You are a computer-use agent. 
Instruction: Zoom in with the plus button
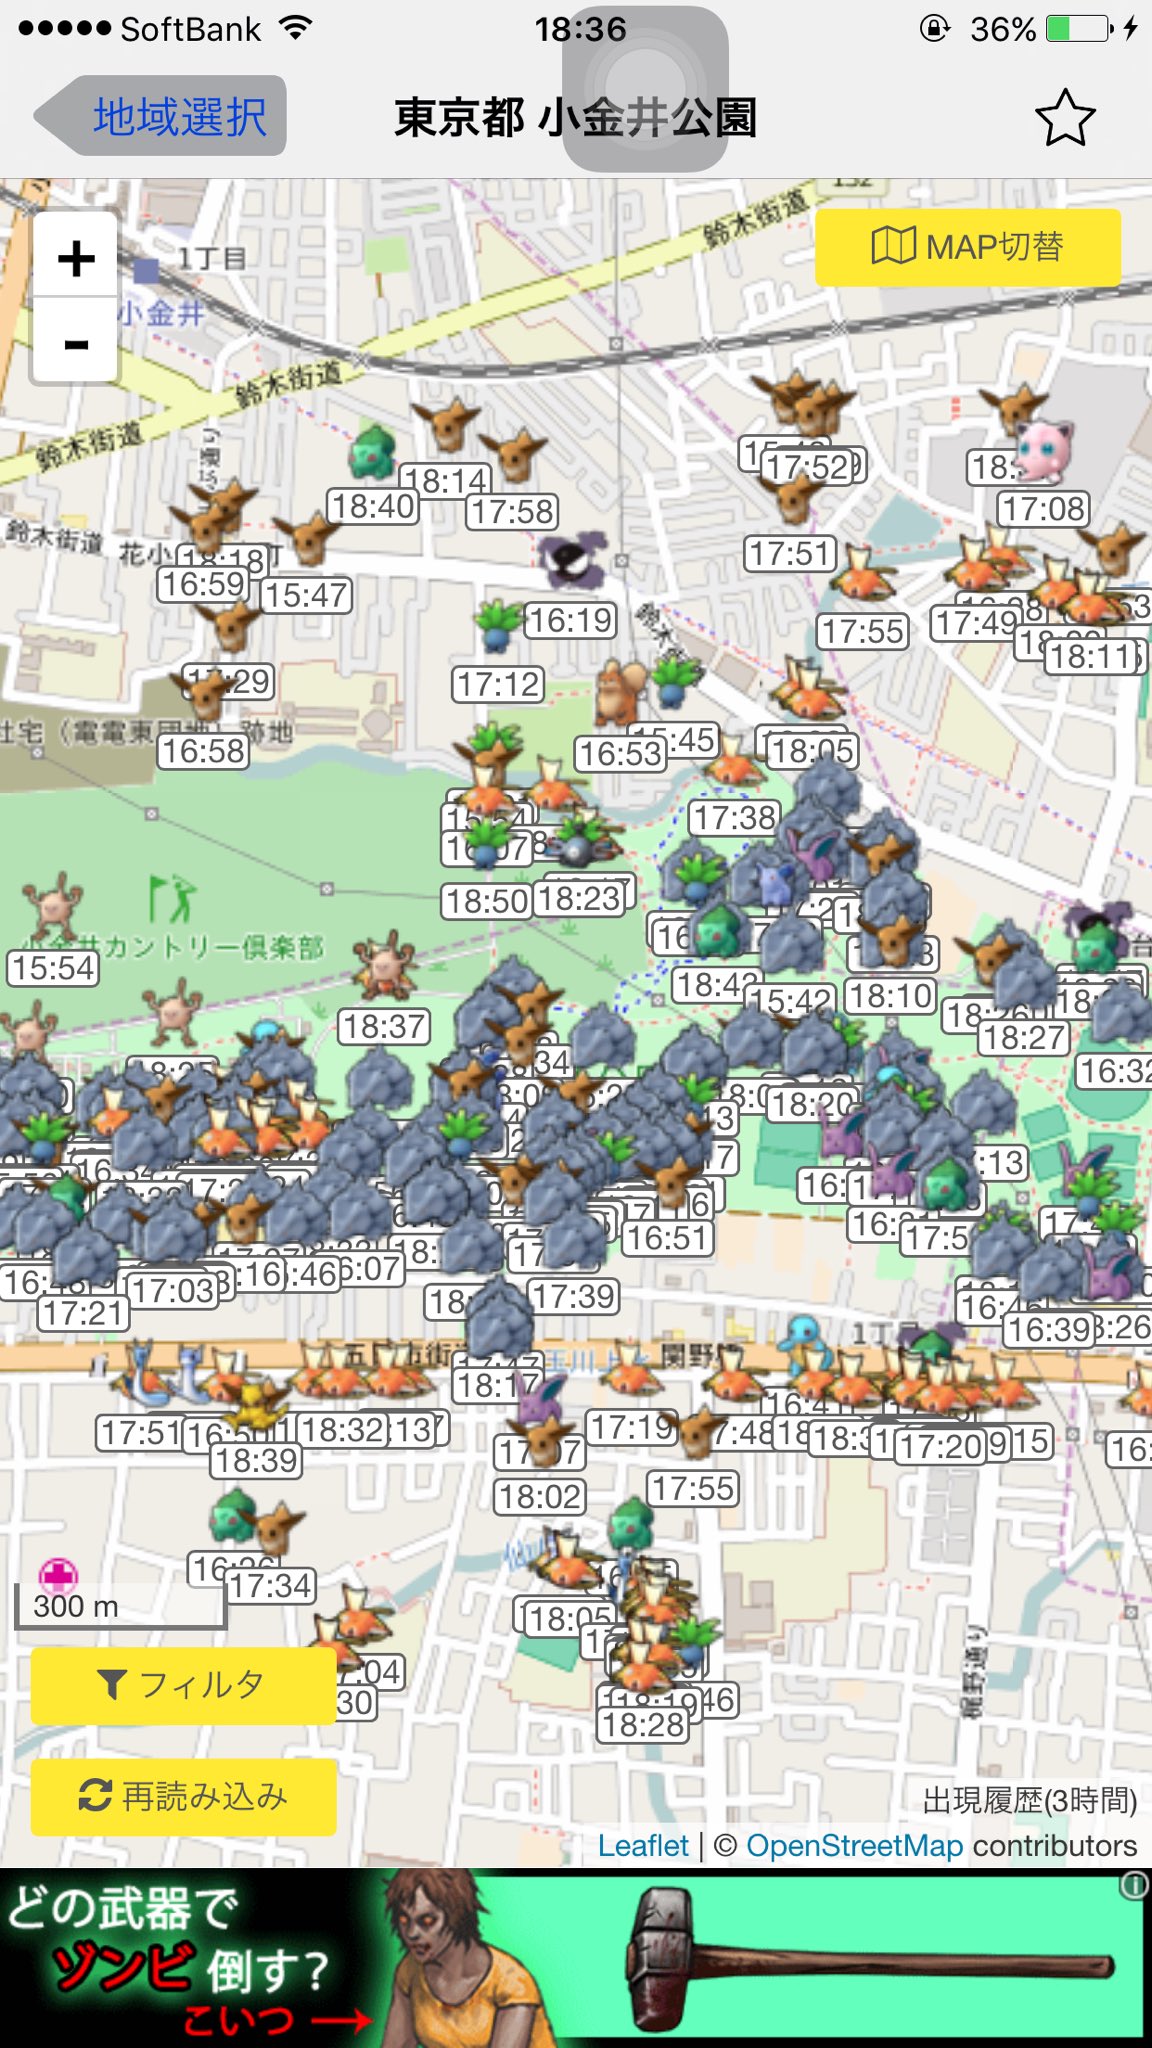[76, 258]
